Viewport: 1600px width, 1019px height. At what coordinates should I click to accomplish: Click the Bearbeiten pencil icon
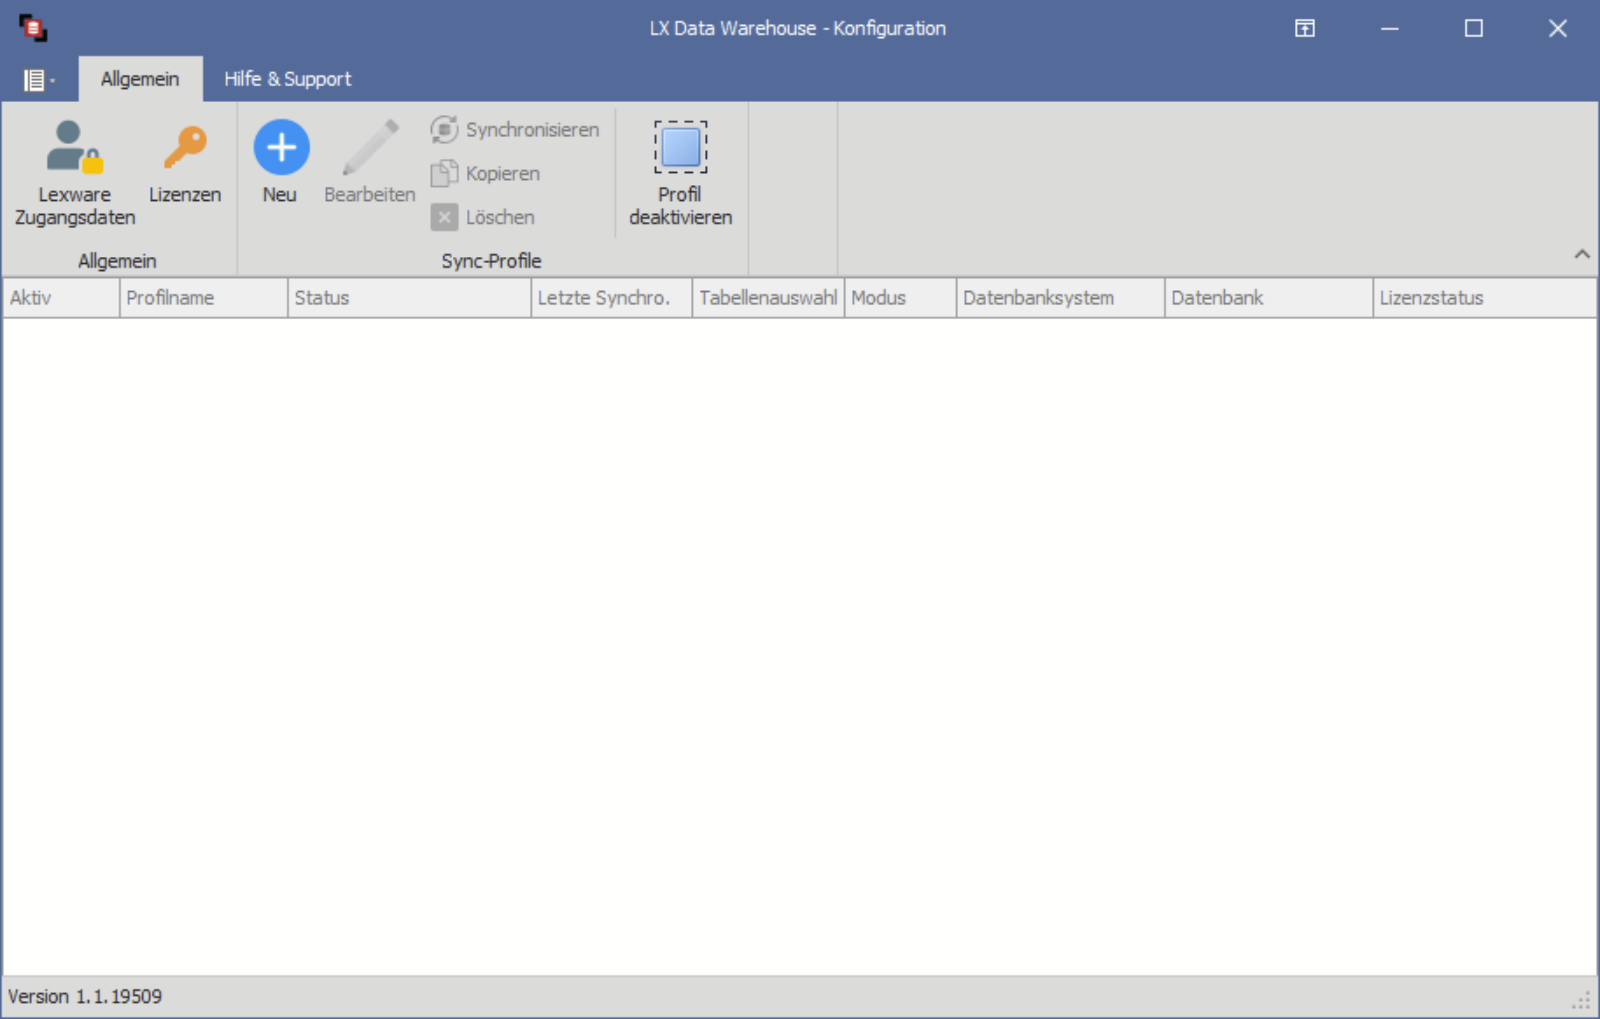coord(369,162)
